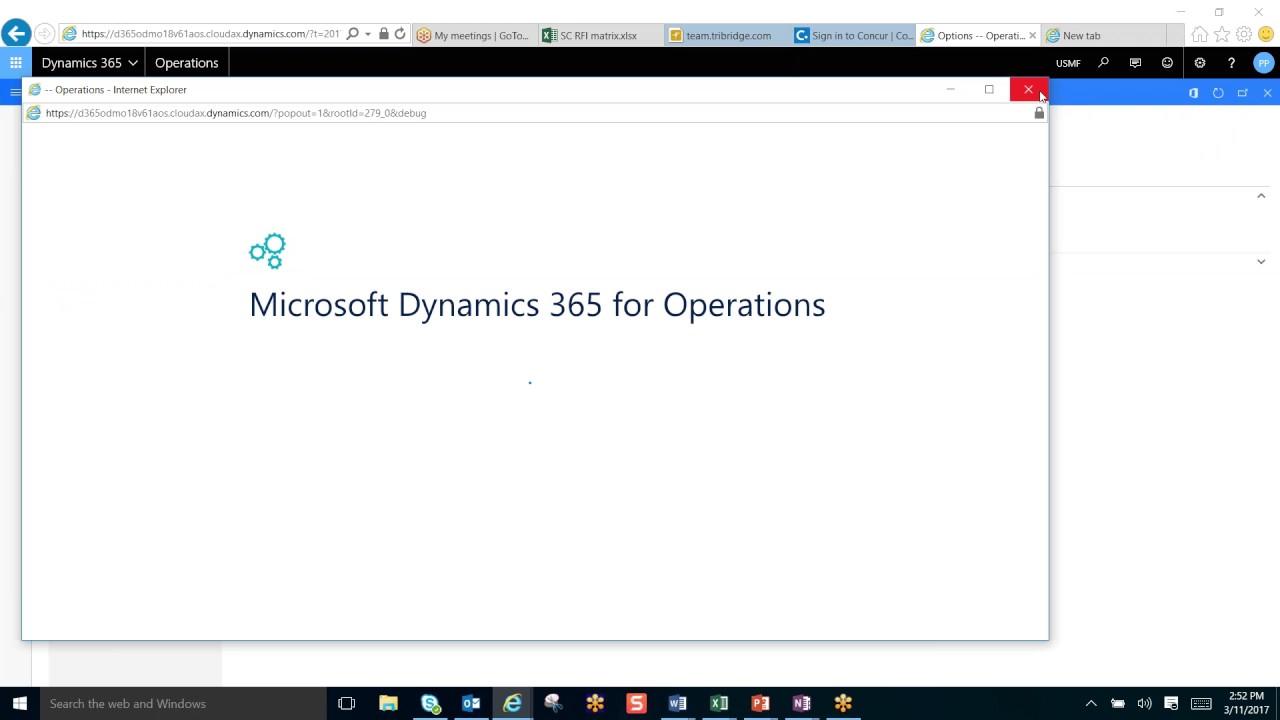Open the browser favorites star icon
This screenshot has width=1280, height=720.
tap(1221, 35)
